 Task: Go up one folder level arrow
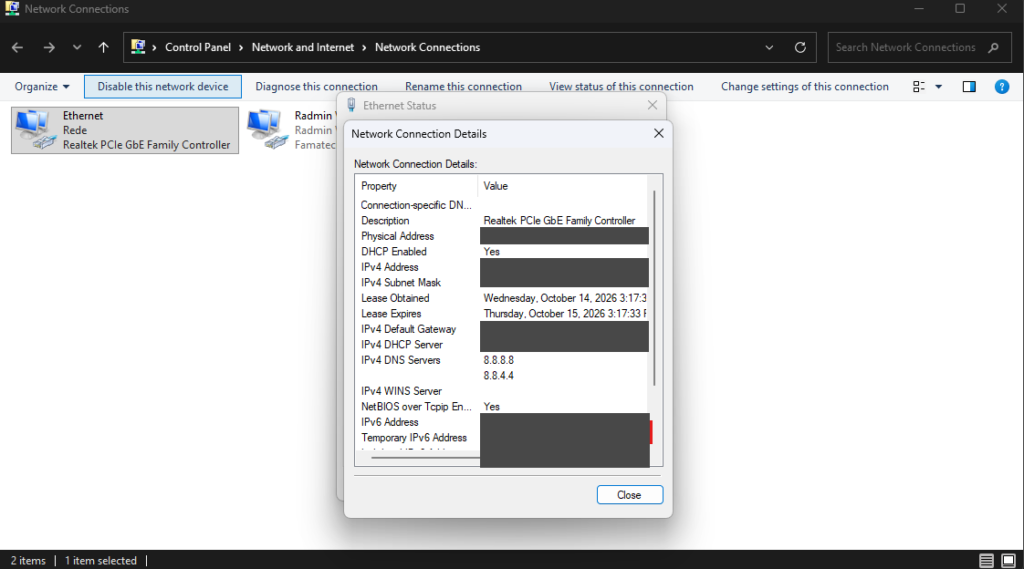click(x=103, y=47)
